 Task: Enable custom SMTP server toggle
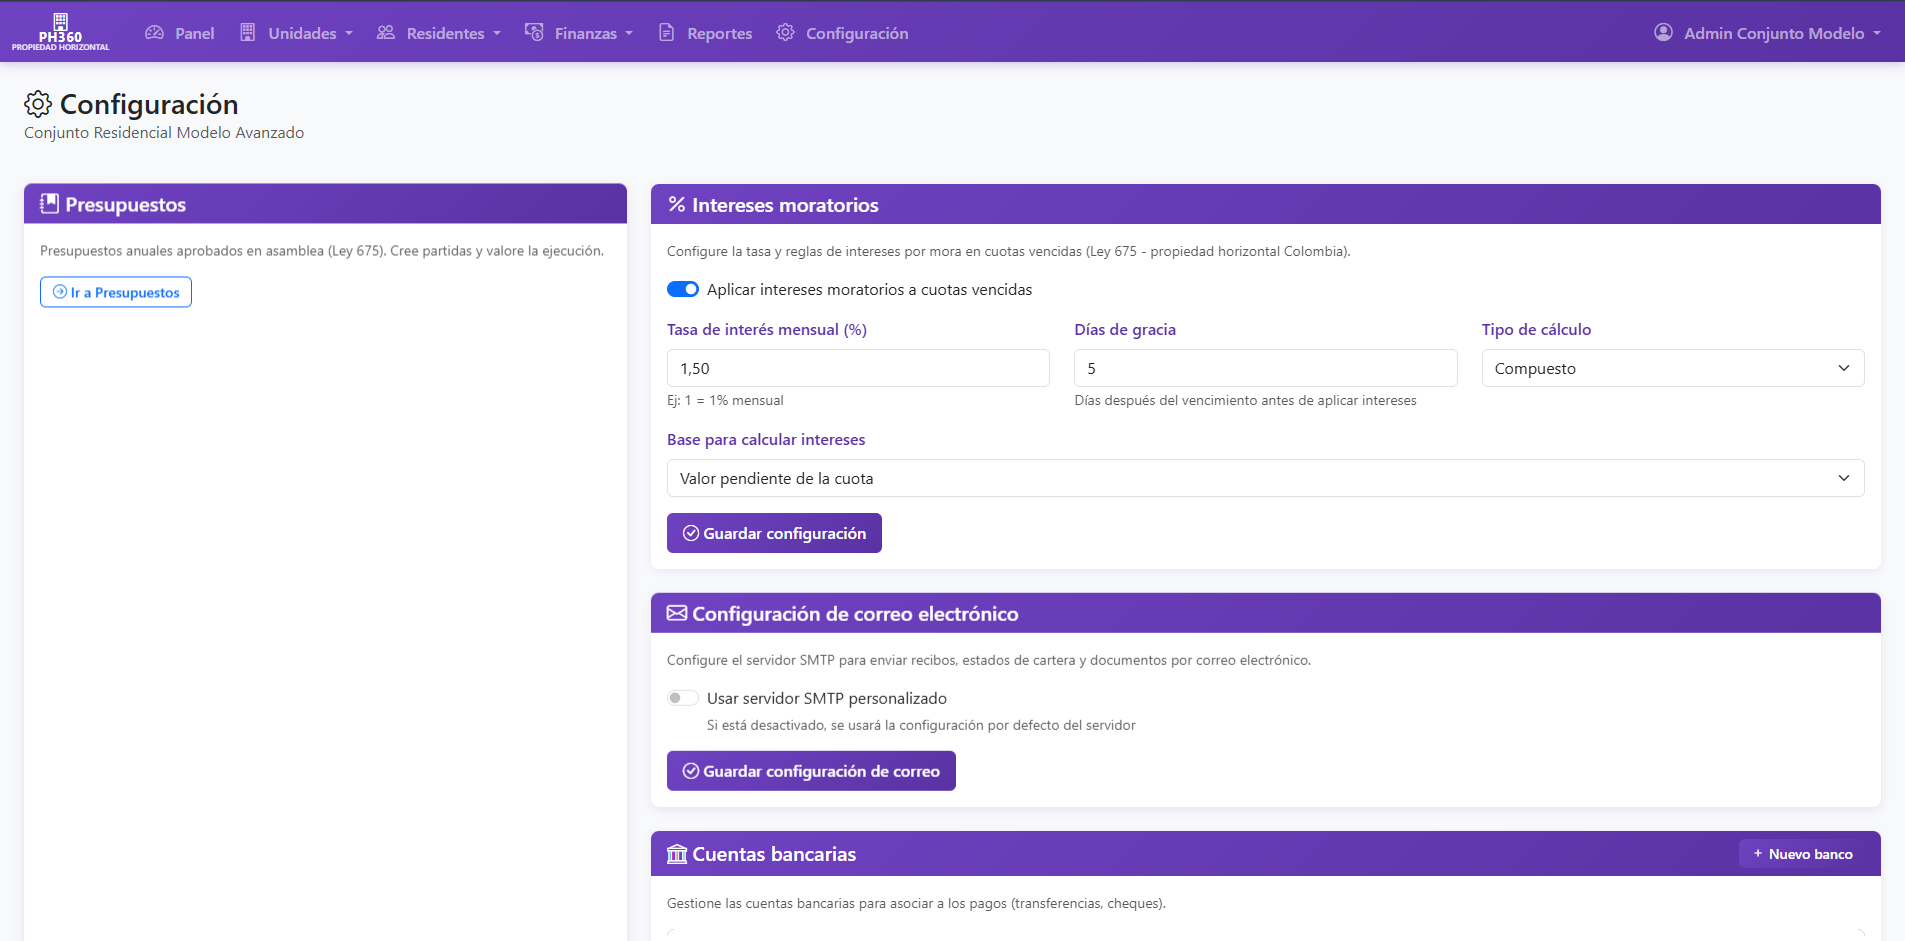pos(683,698)
